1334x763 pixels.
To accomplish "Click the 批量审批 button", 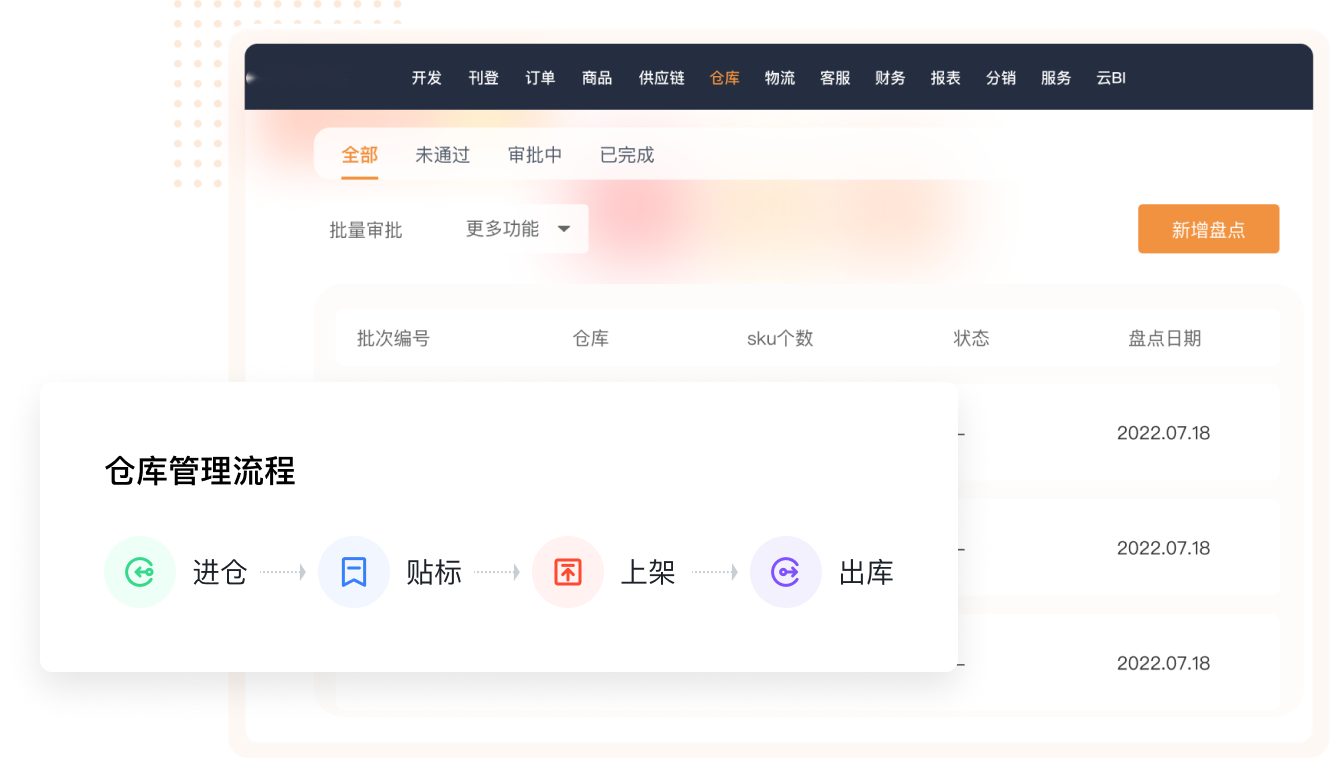I will [x=366, y=230].
